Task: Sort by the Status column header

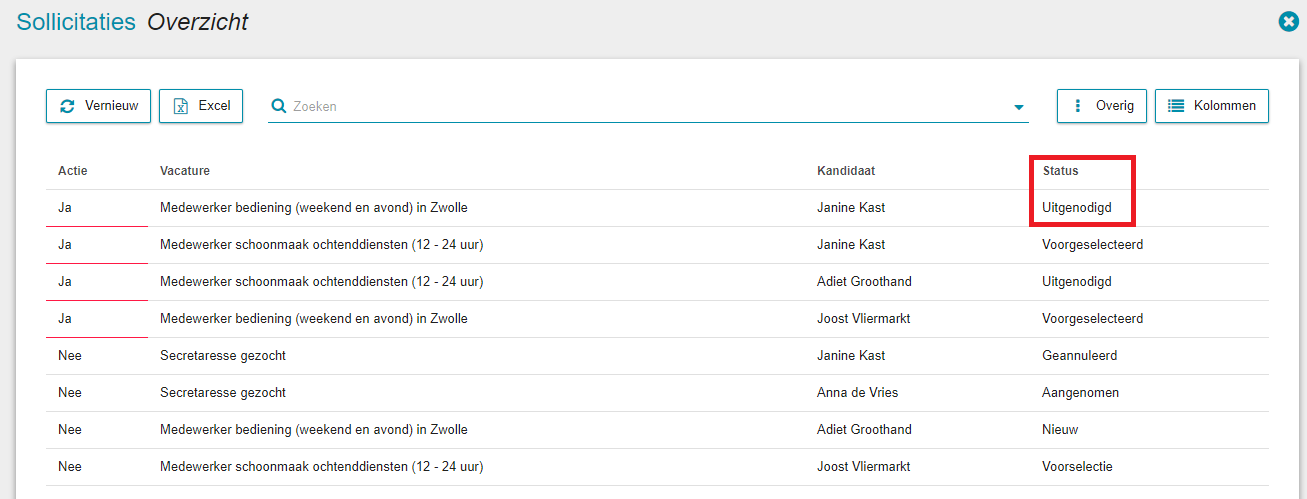Action: coord(1060,171)
